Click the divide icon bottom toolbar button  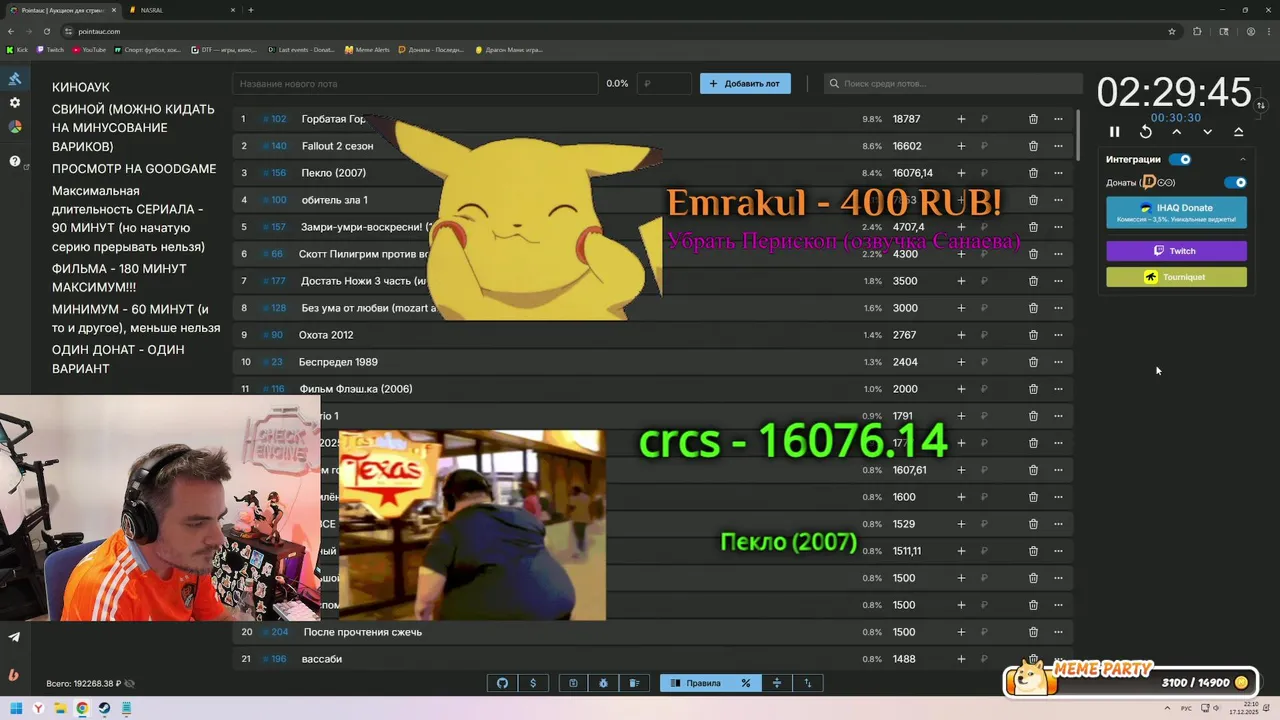(777, 683)
